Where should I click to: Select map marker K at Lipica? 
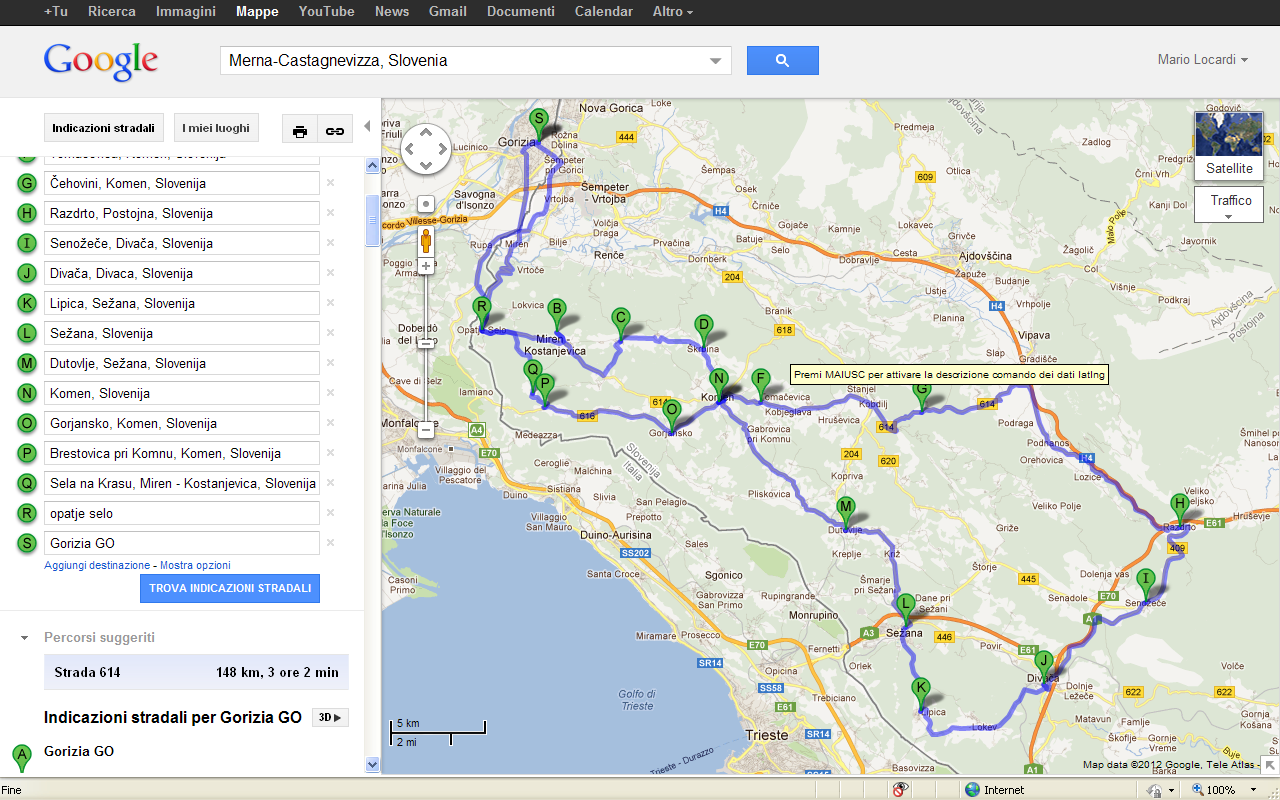click(x=920, y=694)
